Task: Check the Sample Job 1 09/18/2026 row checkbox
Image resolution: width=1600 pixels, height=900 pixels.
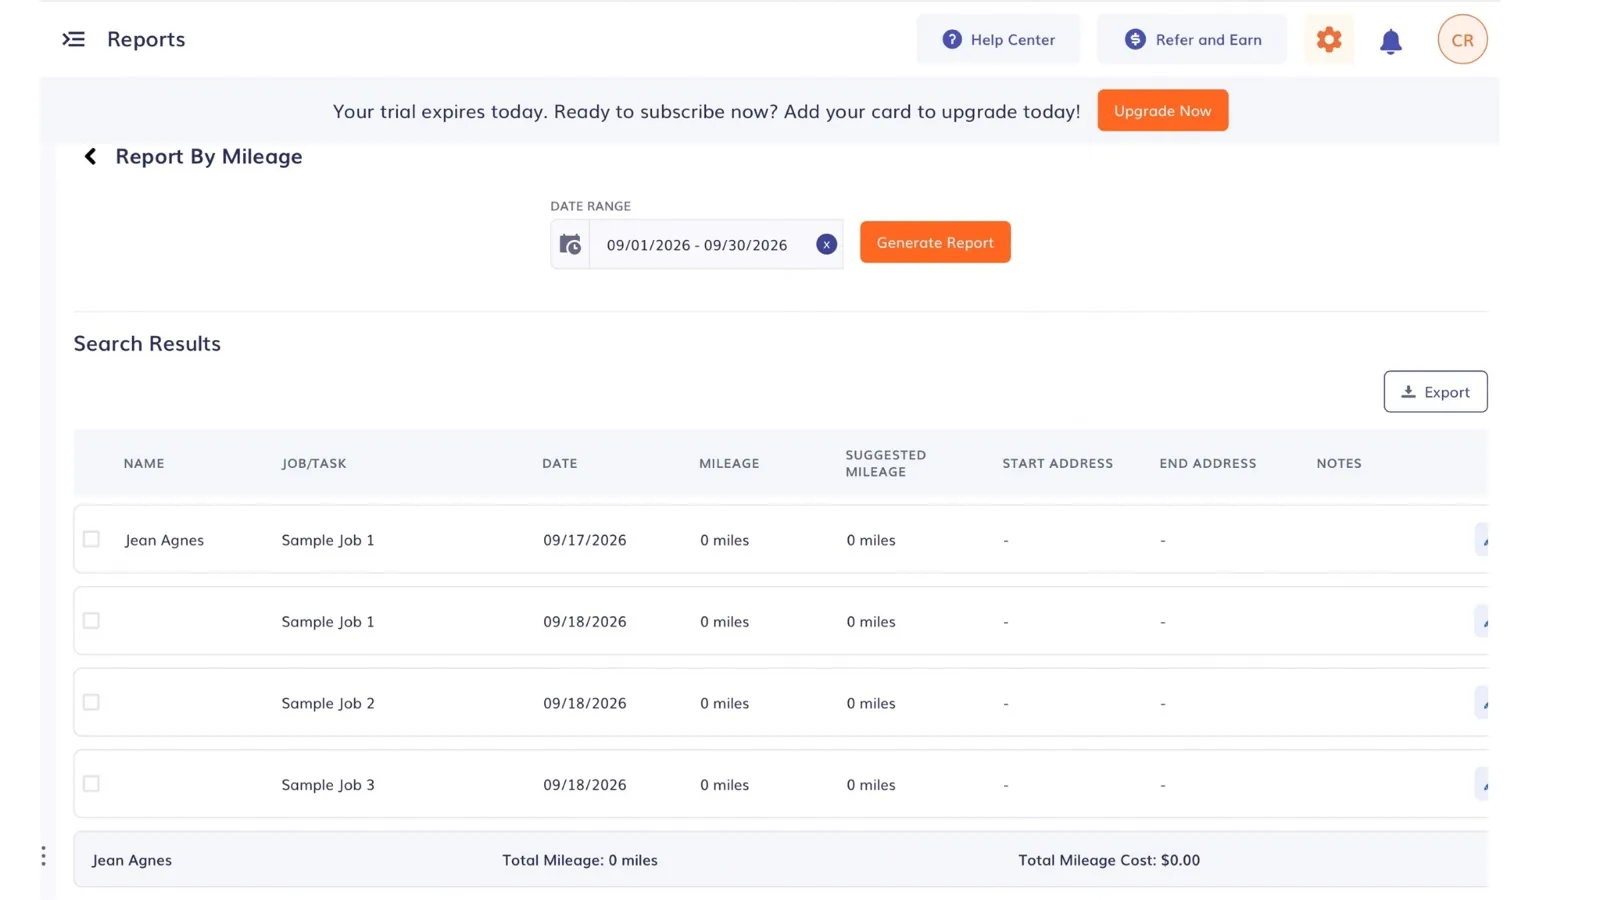Action: click(91, 621)
